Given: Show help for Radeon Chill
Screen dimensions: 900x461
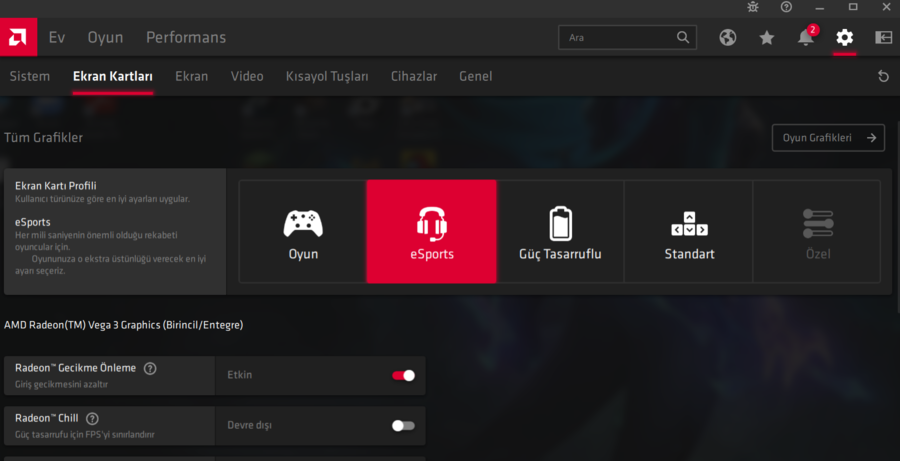Looking at the screenshot, I should click(x=92, y=419).
